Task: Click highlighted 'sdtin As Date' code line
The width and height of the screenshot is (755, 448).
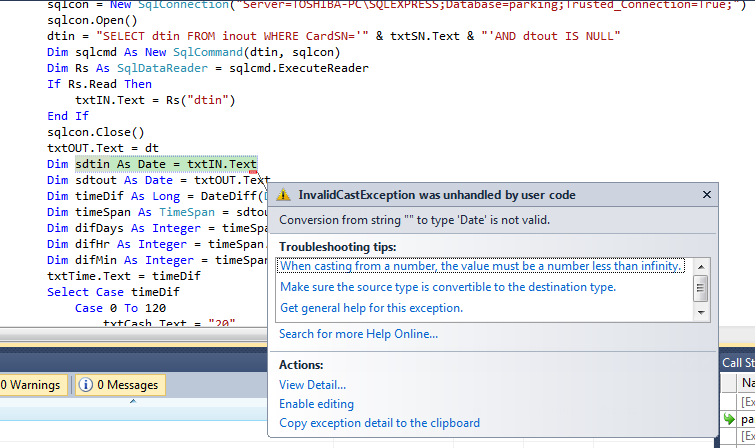Action: coord(165,164)
